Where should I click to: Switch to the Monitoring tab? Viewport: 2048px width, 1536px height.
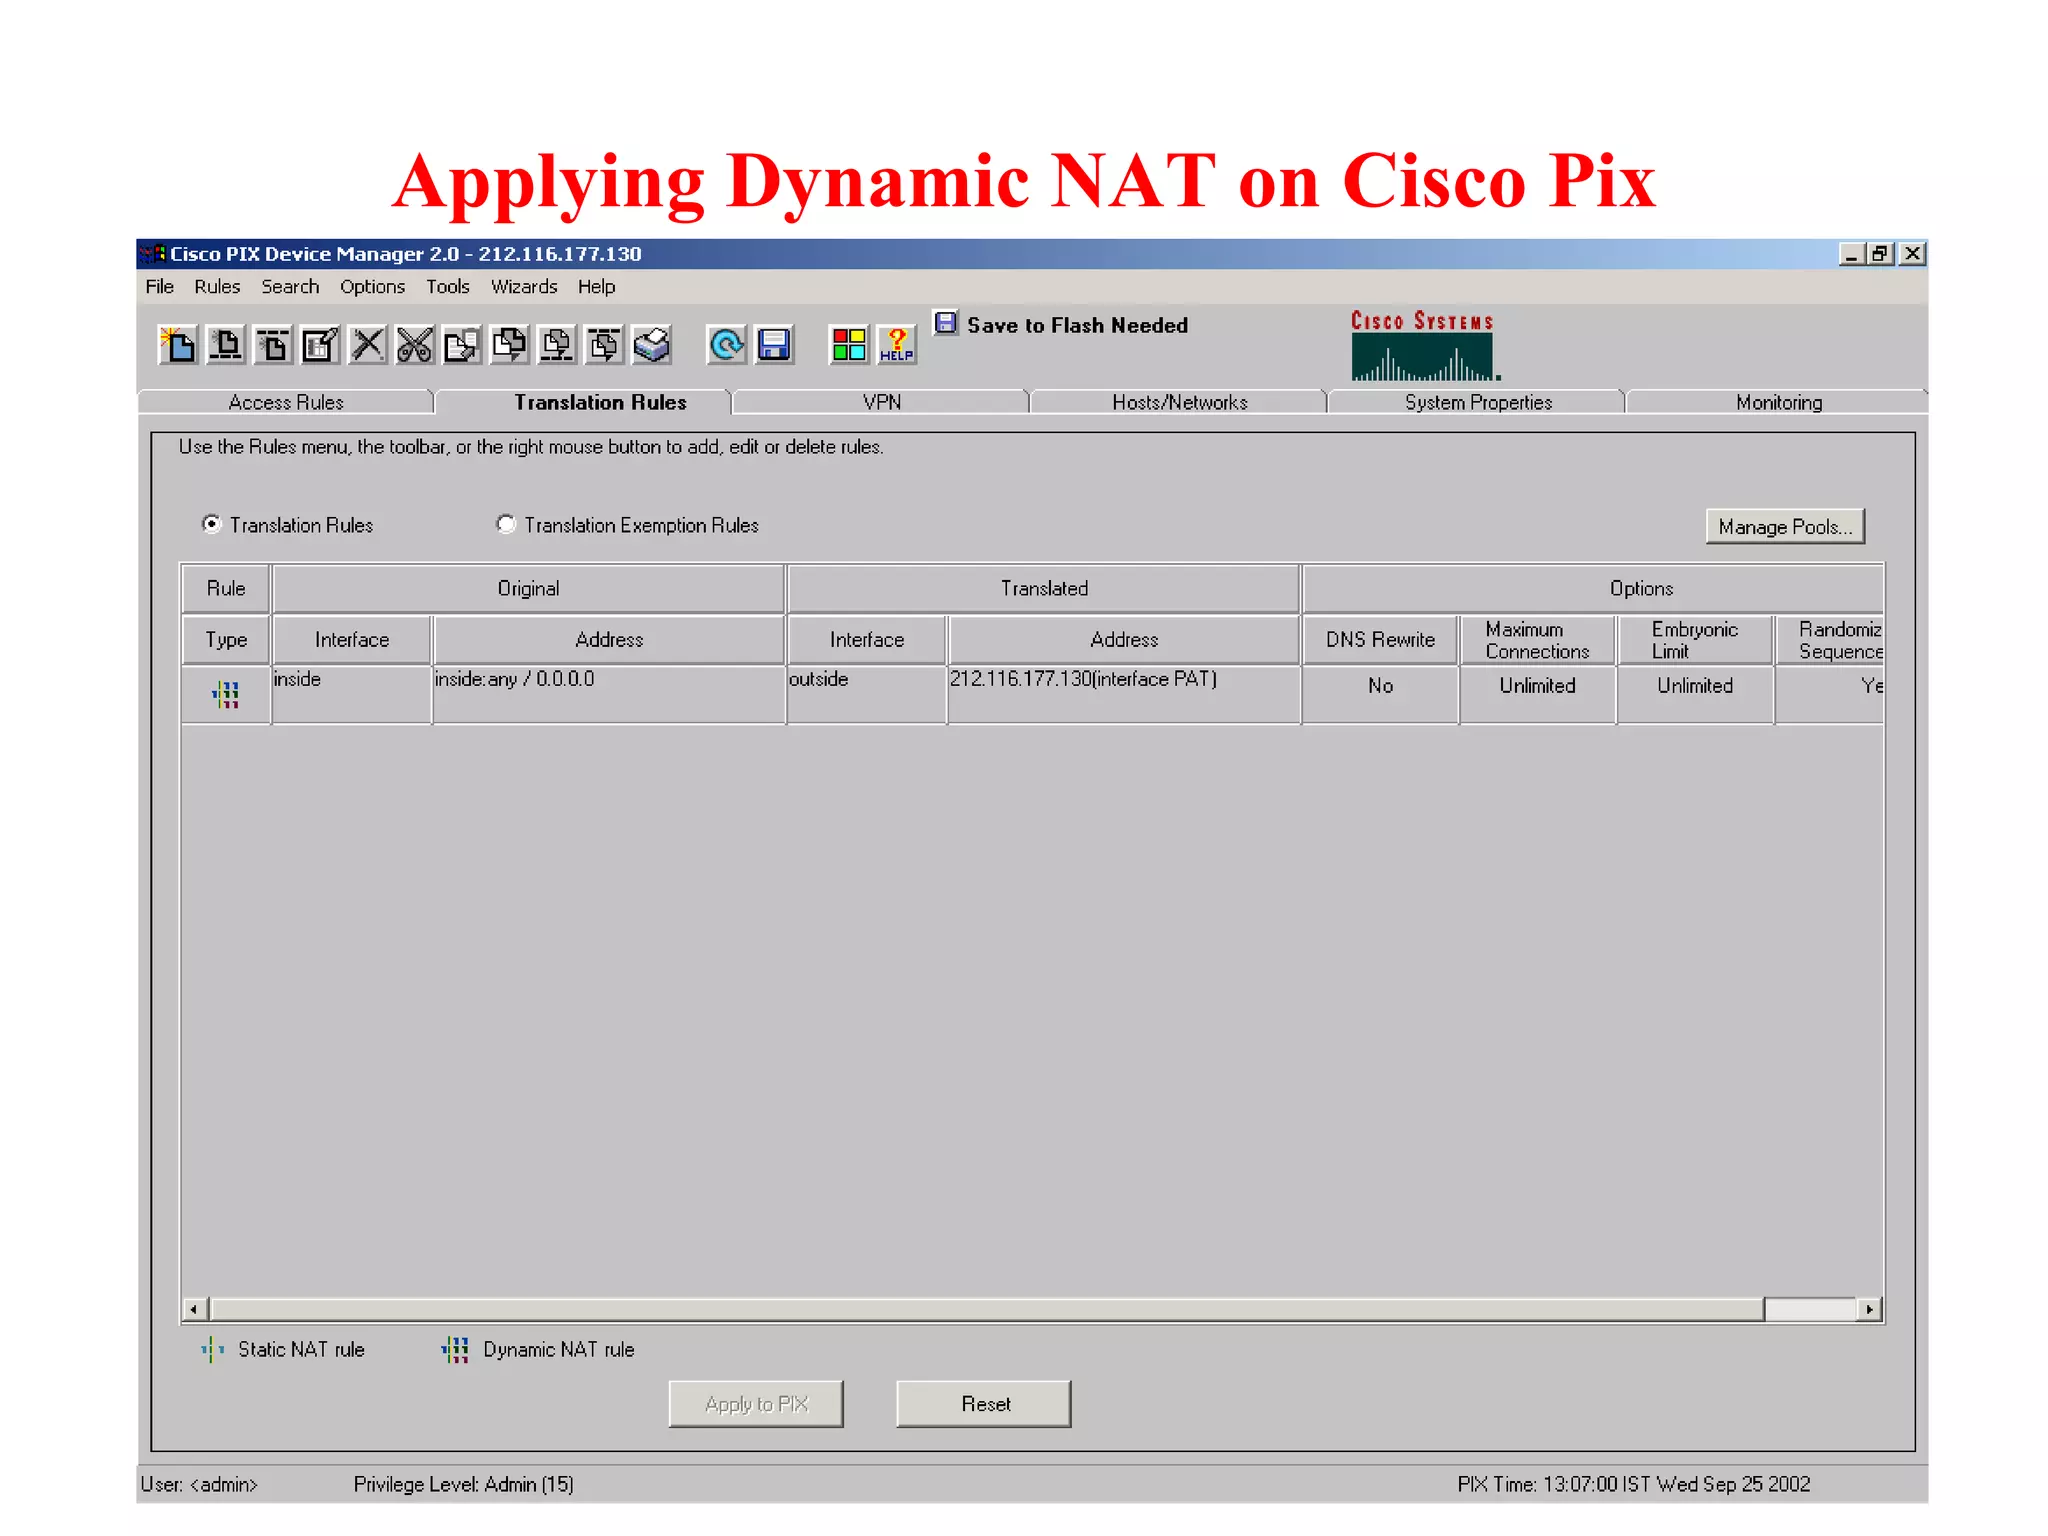pyautogui.click(x=1778, y=402)
